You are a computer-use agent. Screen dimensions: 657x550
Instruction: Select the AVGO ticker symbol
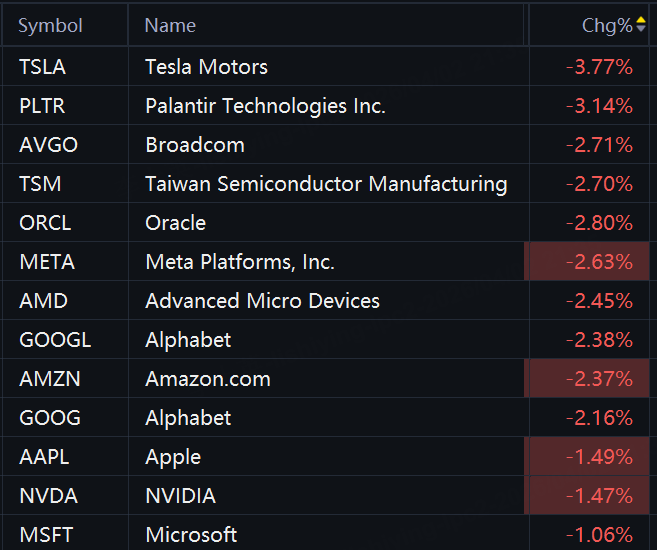point(48,145)
